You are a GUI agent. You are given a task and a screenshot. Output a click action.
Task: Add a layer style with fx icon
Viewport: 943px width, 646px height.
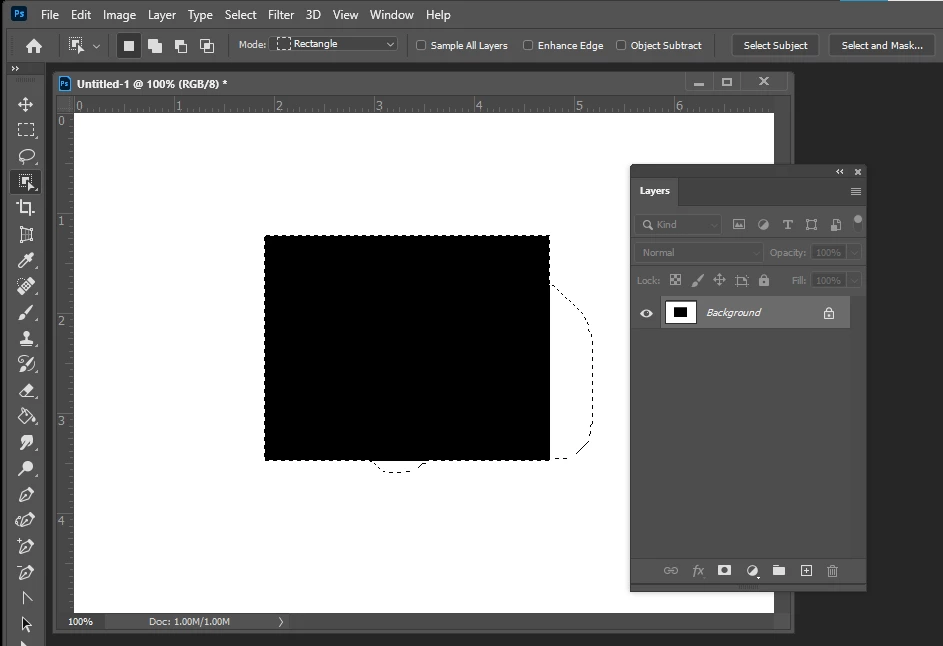tap(698, 571)
